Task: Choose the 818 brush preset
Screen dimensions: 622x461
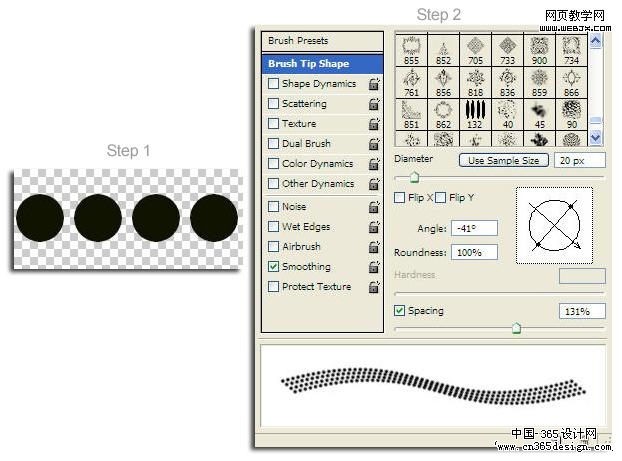Action: pos(475,82)
